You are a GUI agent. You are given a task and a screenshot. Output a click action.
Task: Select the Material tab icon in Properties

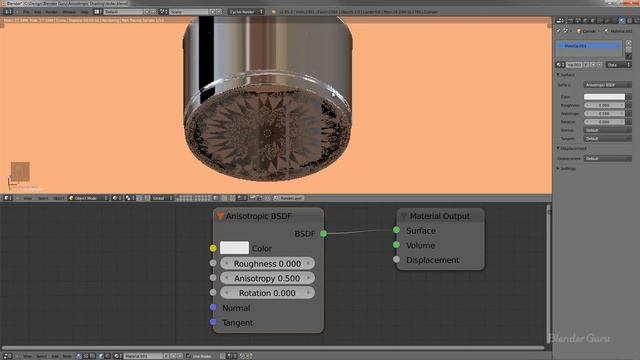pos(622,20)
